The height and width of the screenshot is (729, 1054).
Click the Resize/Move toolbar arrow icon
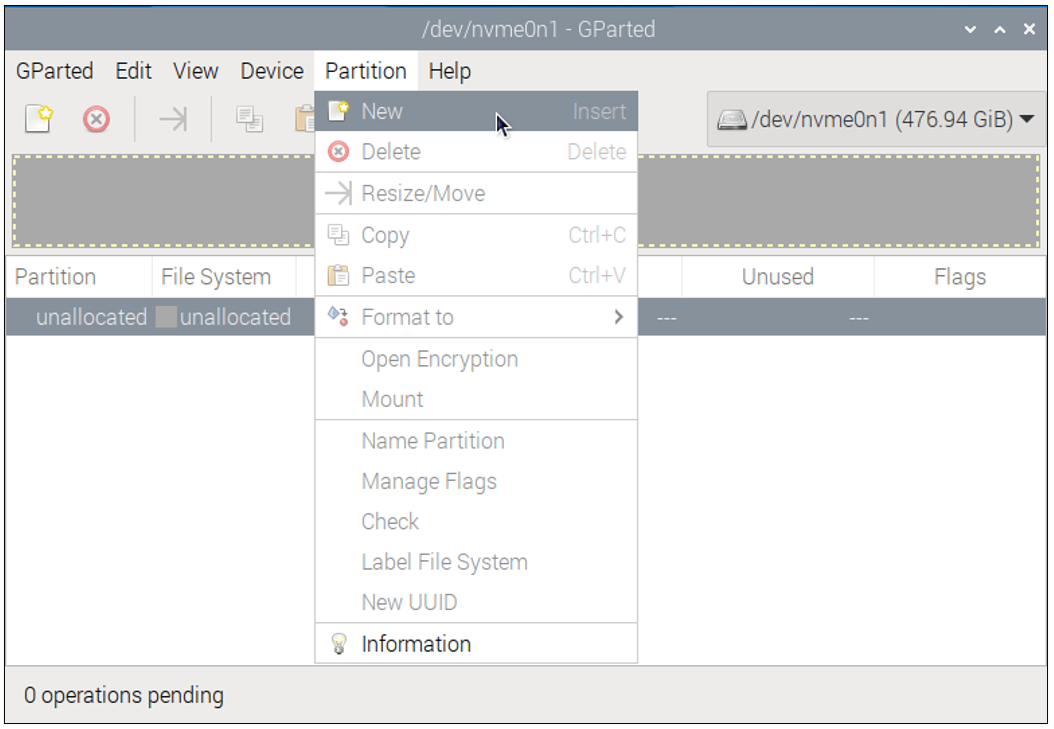173,120
